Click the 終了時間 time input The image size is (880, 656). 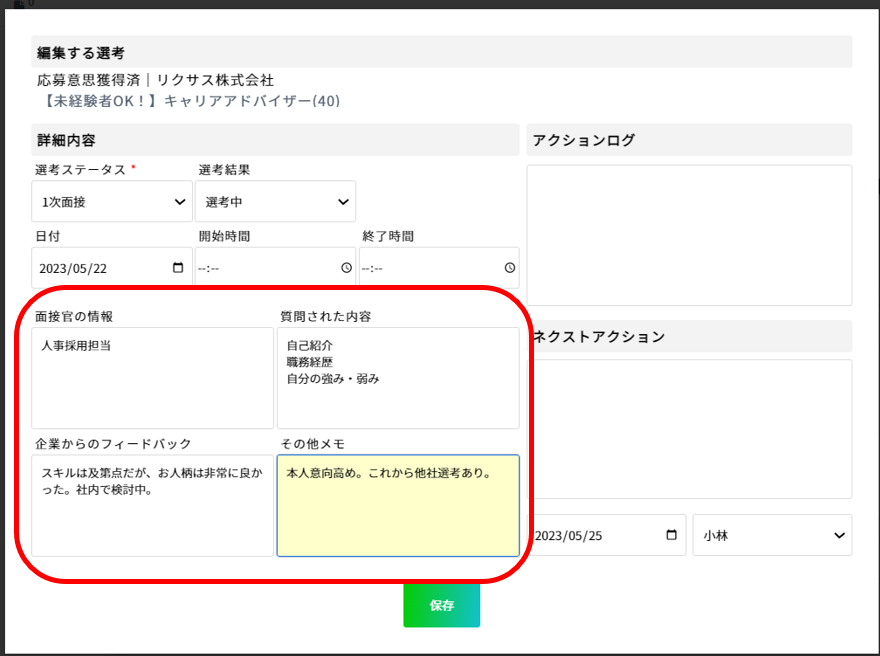[439, 268]
